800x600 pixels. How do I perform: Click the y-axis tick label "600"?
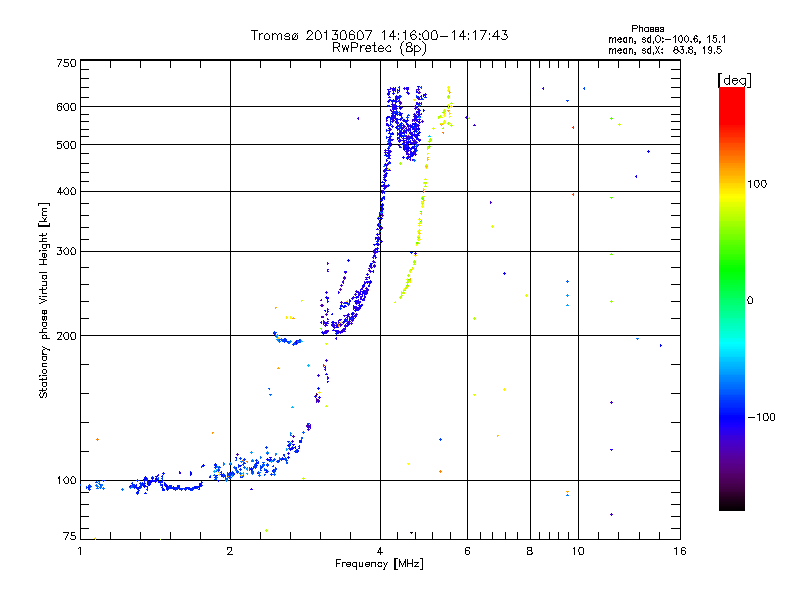pos(67,107)
